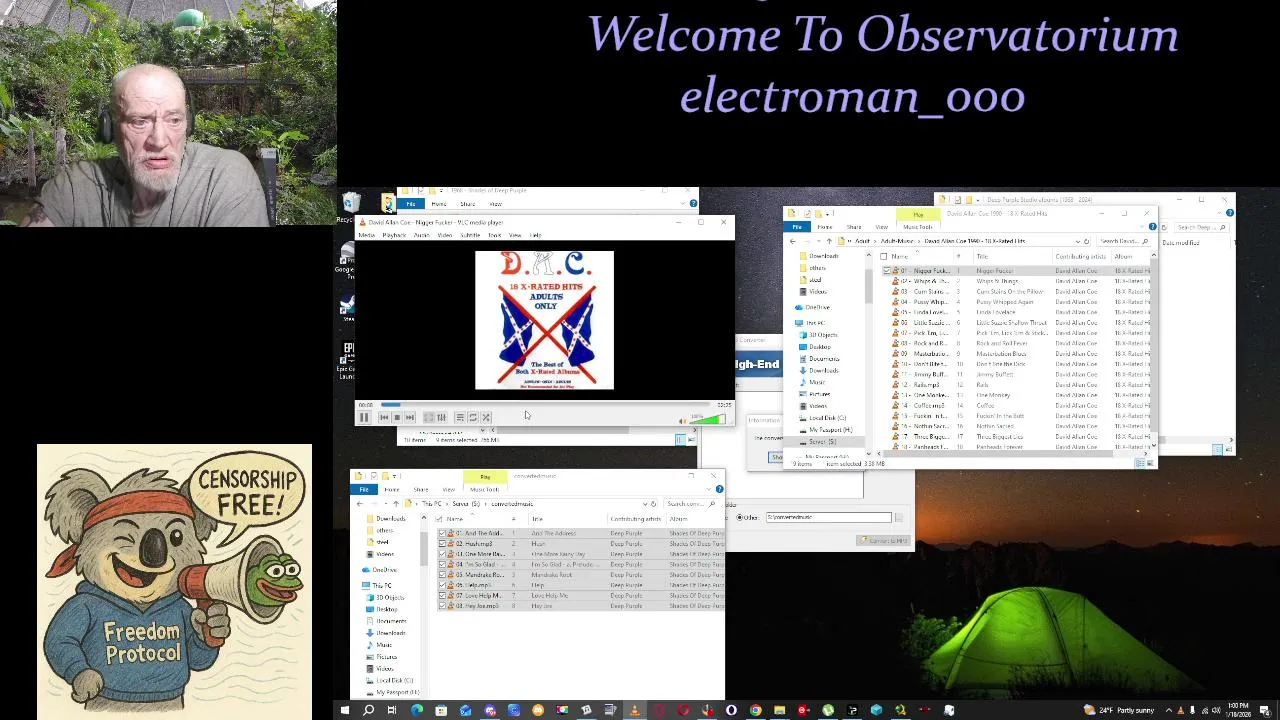
Task: Go up one folder in convertedmusic window
Action: pos(396,504)
